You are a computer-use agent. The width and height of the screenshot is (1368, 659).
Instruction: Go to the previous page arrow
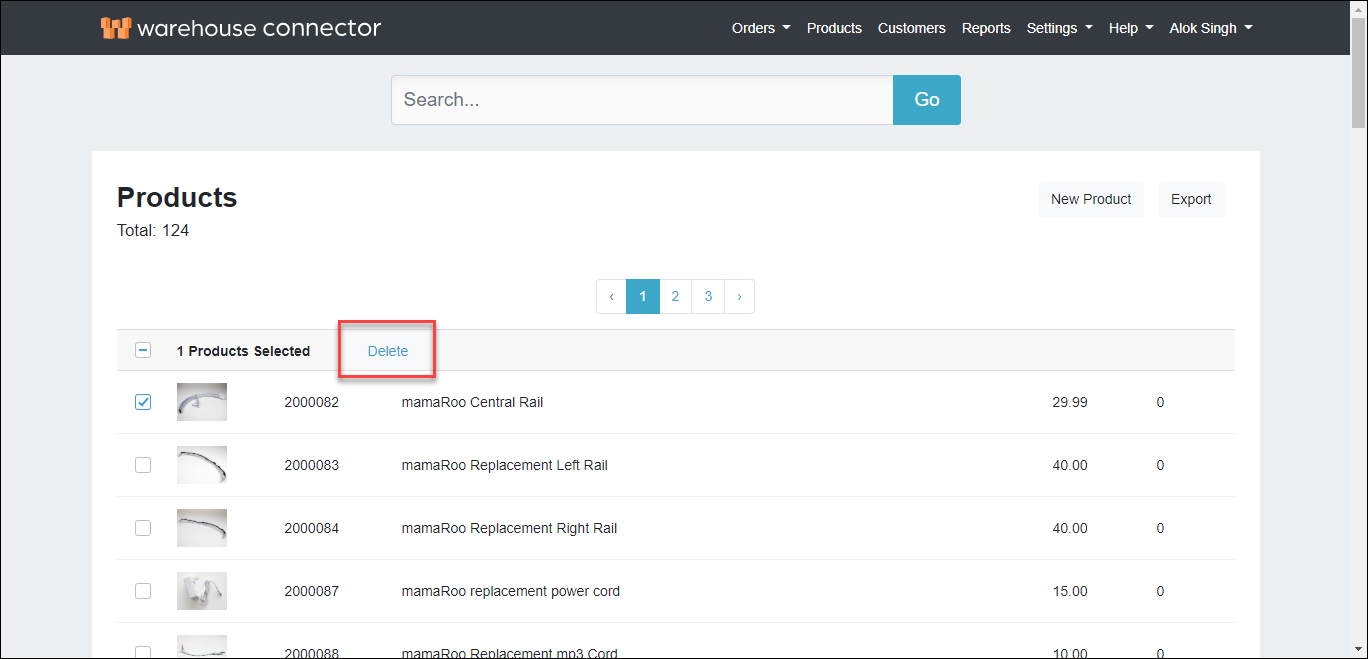611,297
